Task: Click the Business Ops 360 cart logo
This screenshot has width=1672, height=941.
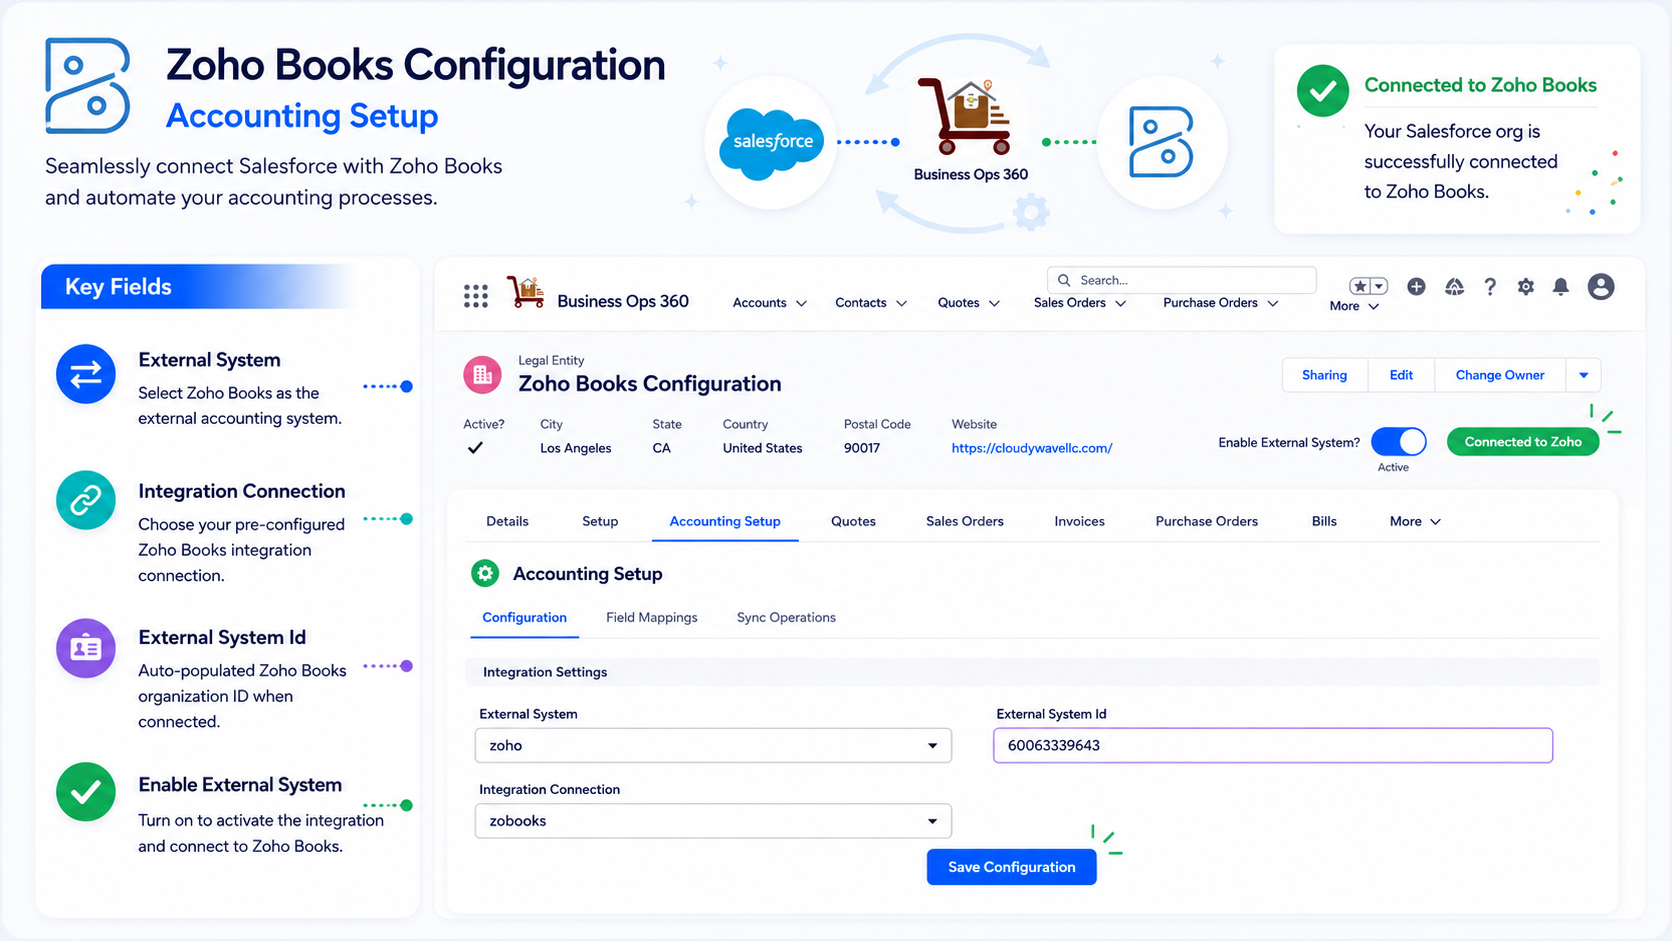Action: click(526, 292)
